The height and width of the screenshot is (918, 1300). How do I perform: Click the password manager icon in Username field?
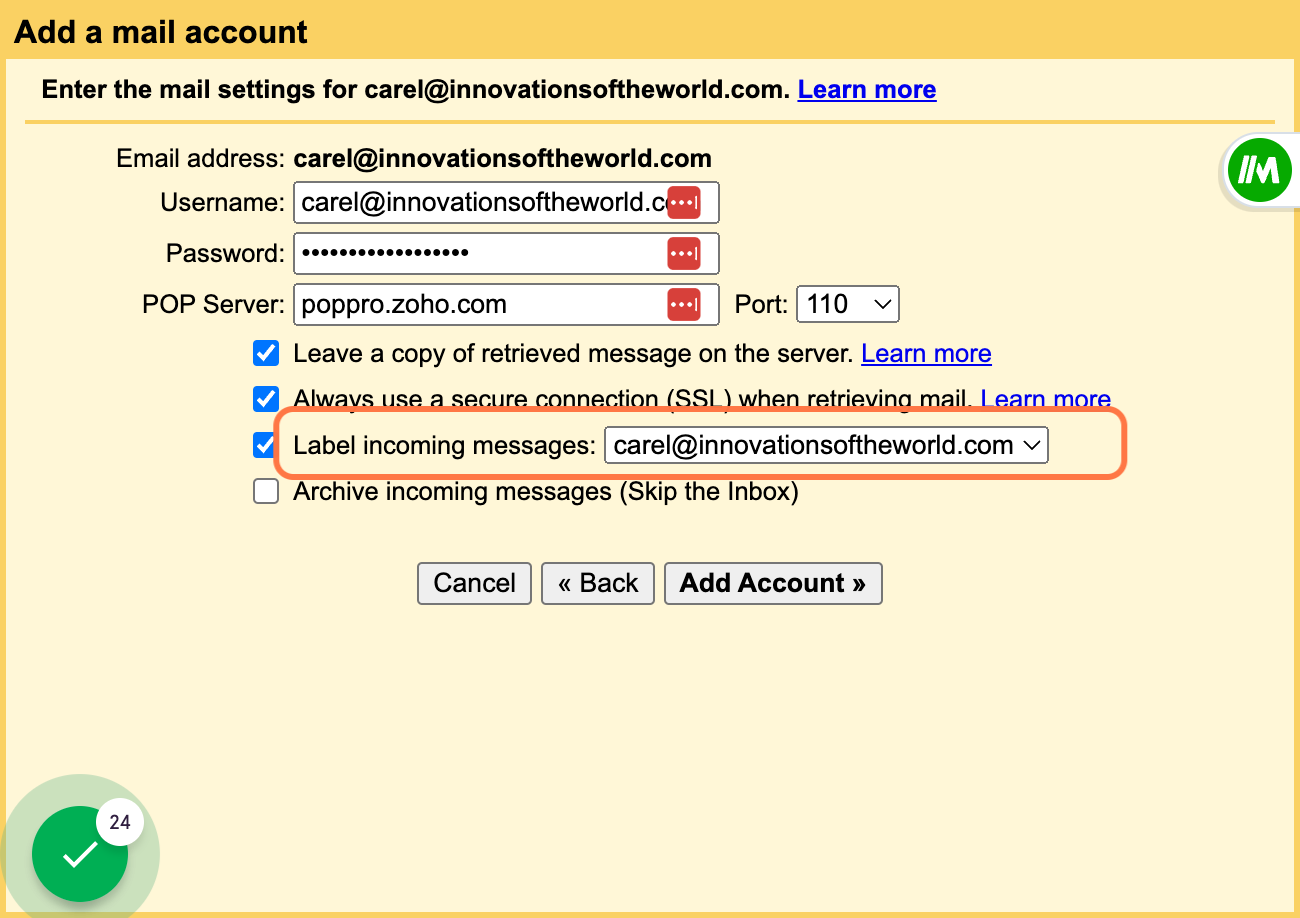tap(684, 202)
